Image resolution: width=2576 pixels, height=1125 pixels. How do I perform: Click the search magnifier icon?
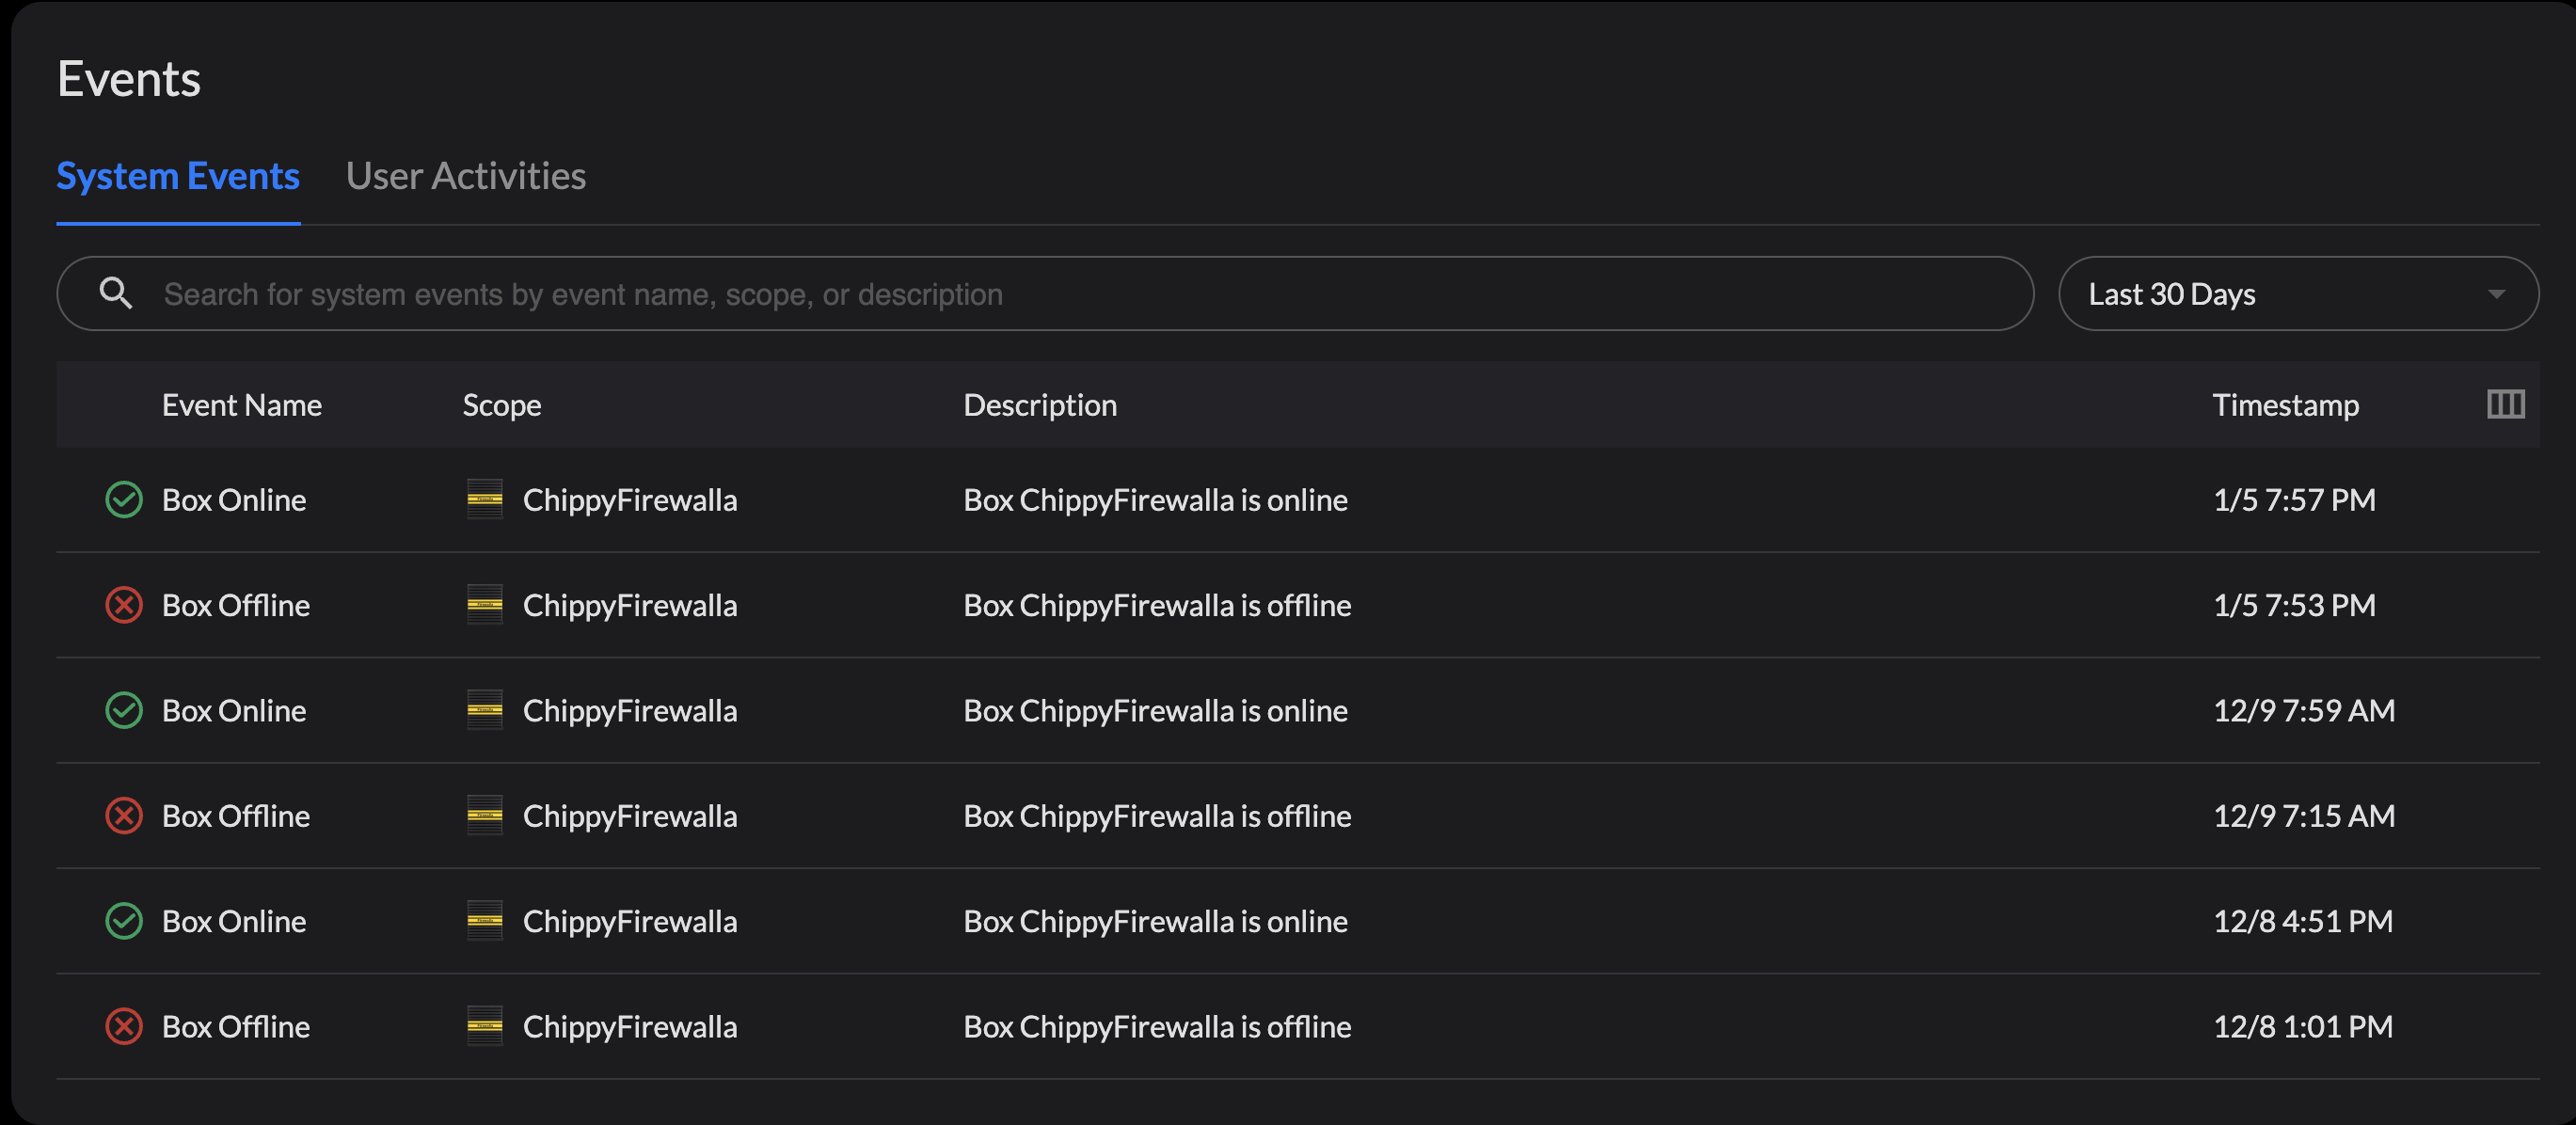pyautogui.click(x=116, y=293)
